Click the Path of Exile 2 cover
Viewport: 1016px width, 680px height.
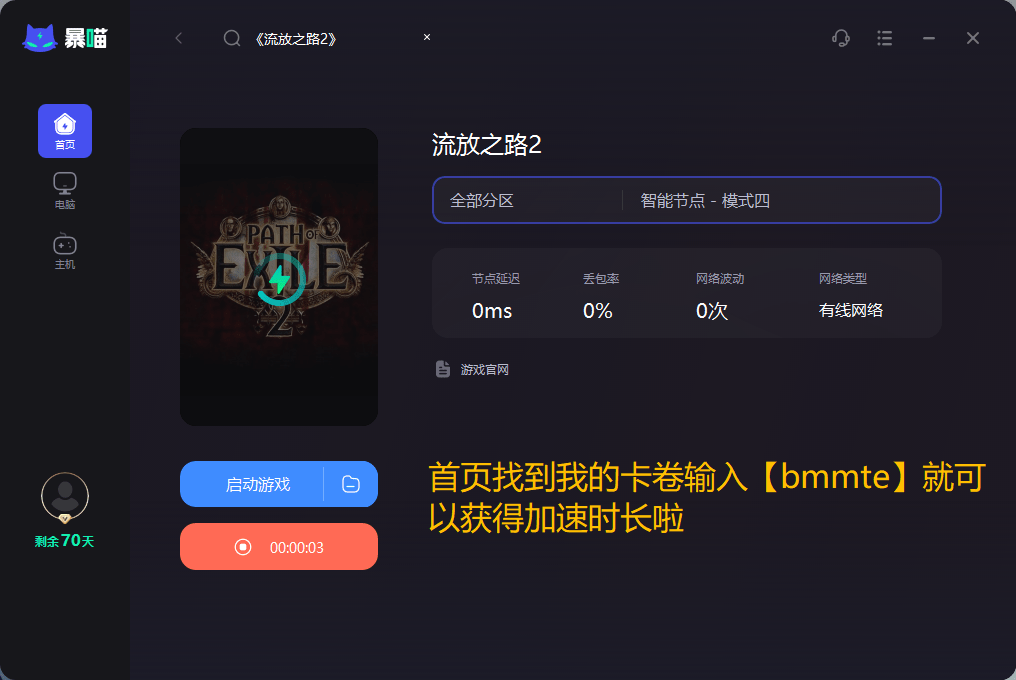(x=279, y=277)
